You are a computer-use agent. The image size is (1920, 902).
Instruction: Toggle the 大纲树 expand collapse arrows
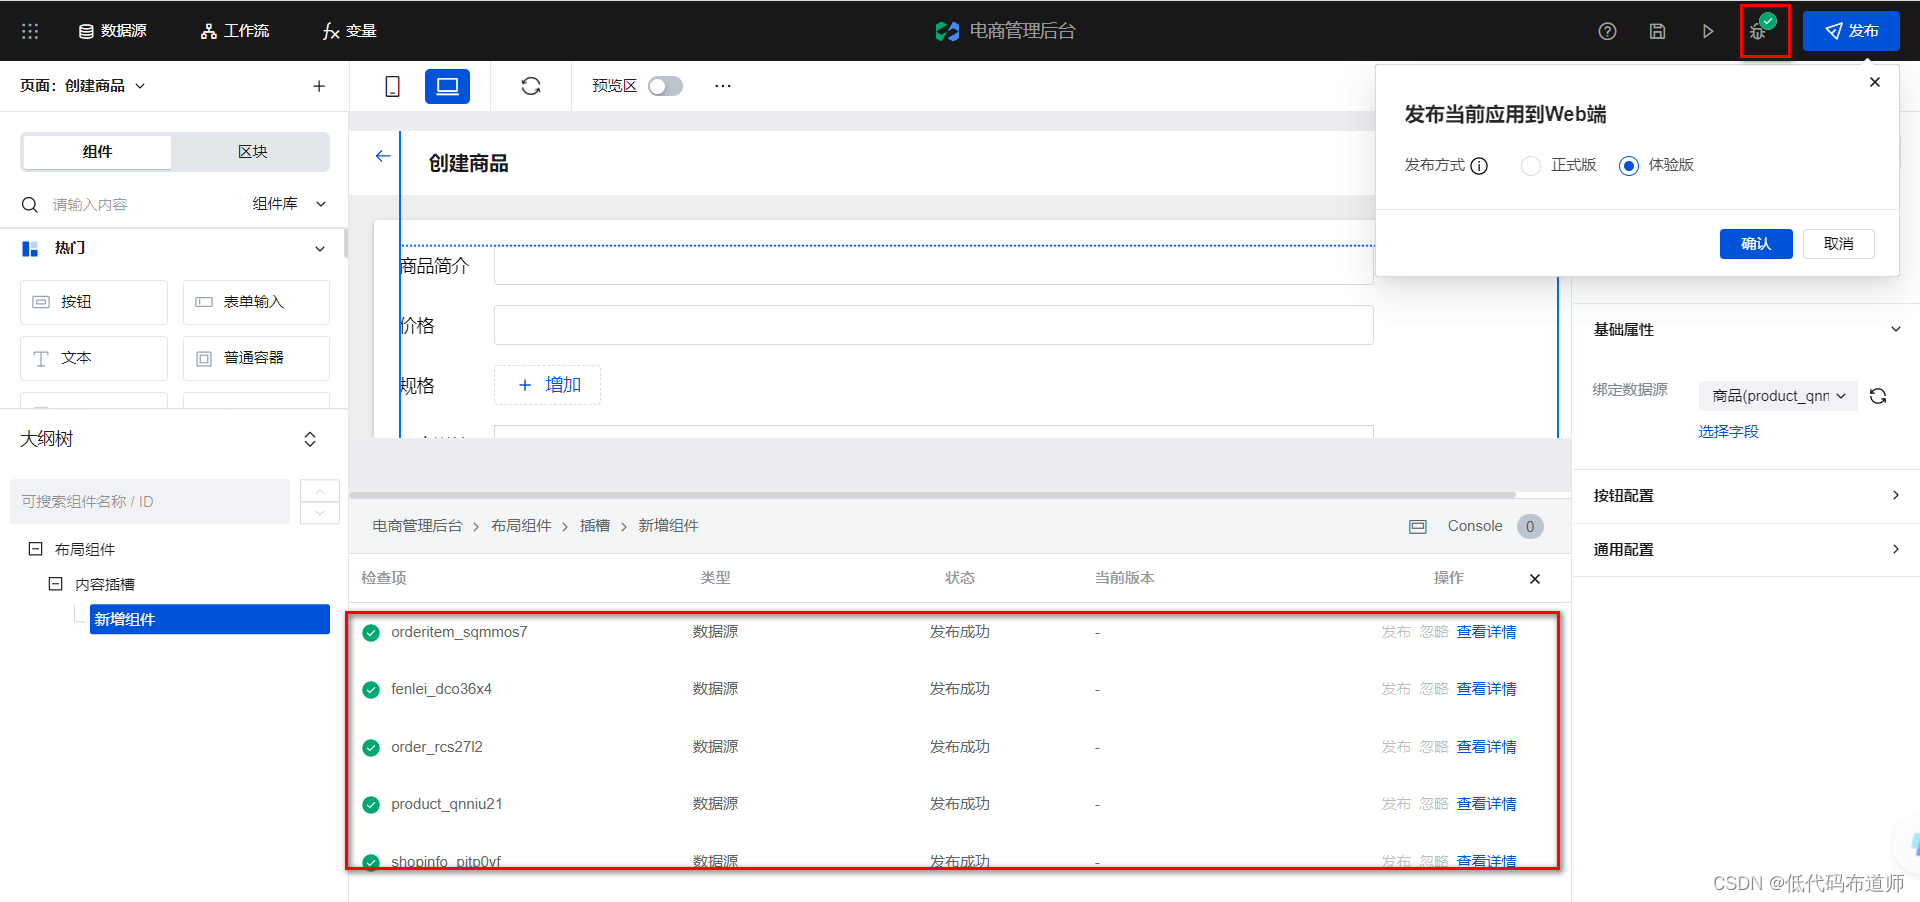point(310,439)
